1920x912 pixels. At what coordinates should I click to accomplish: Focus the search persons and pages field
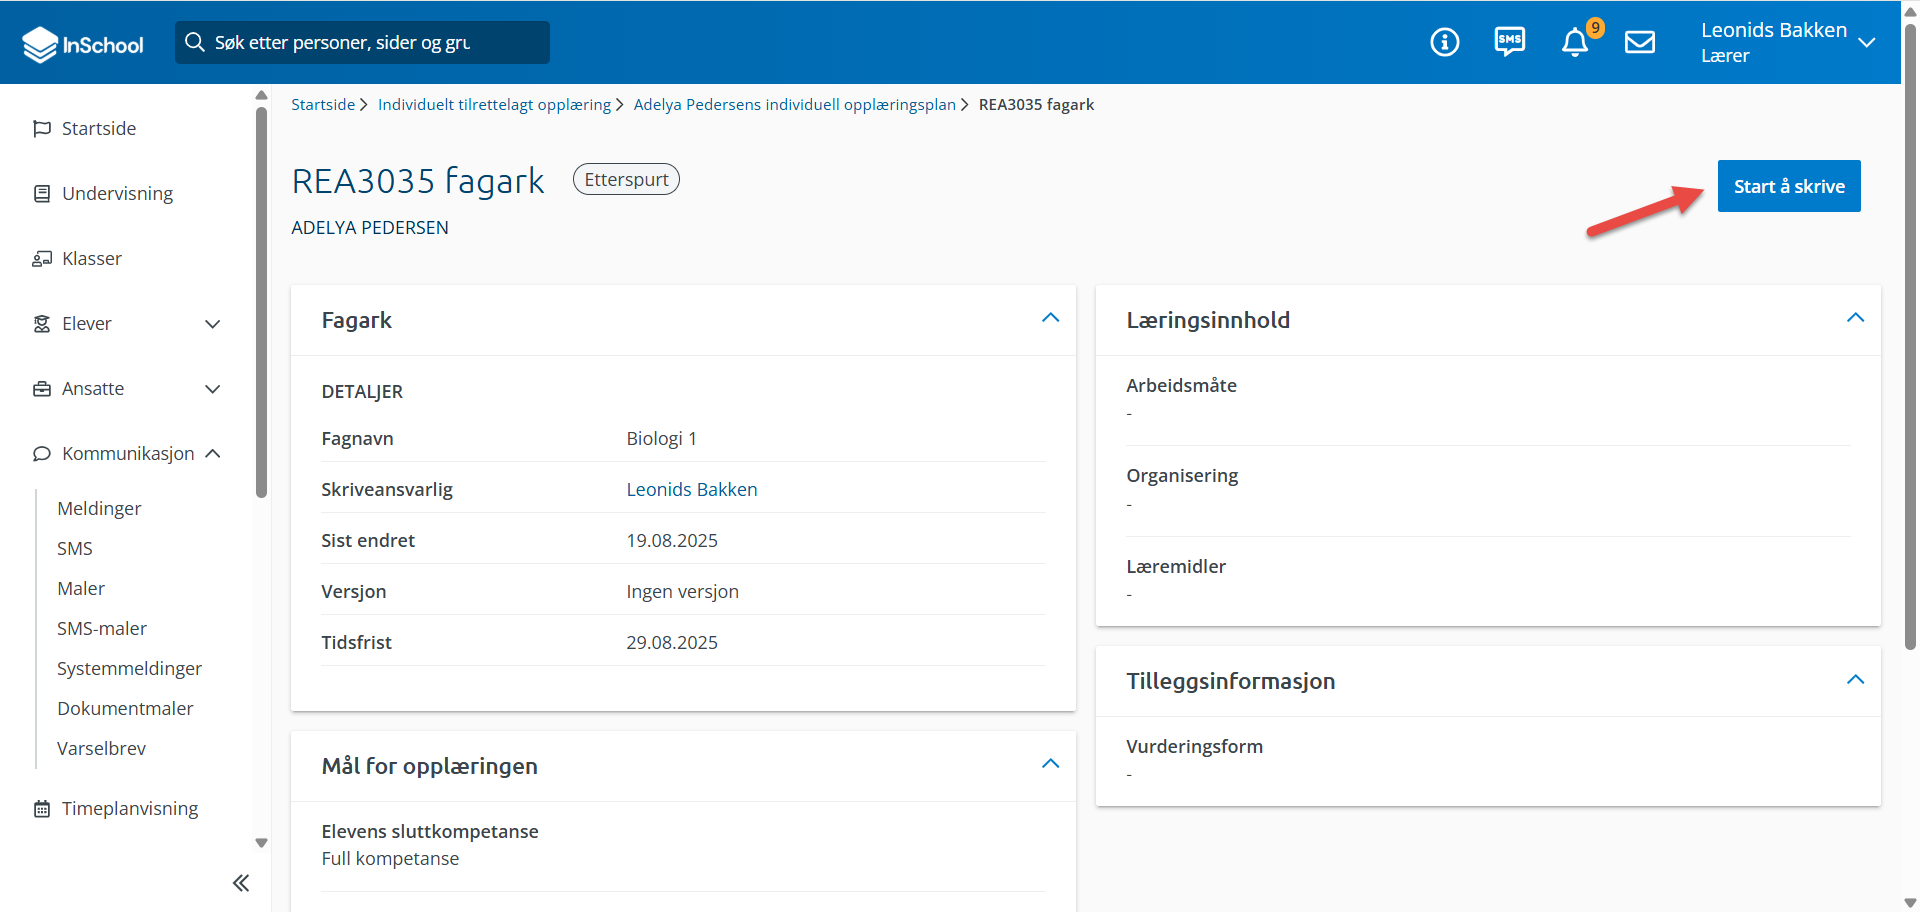tap(362, 42)
